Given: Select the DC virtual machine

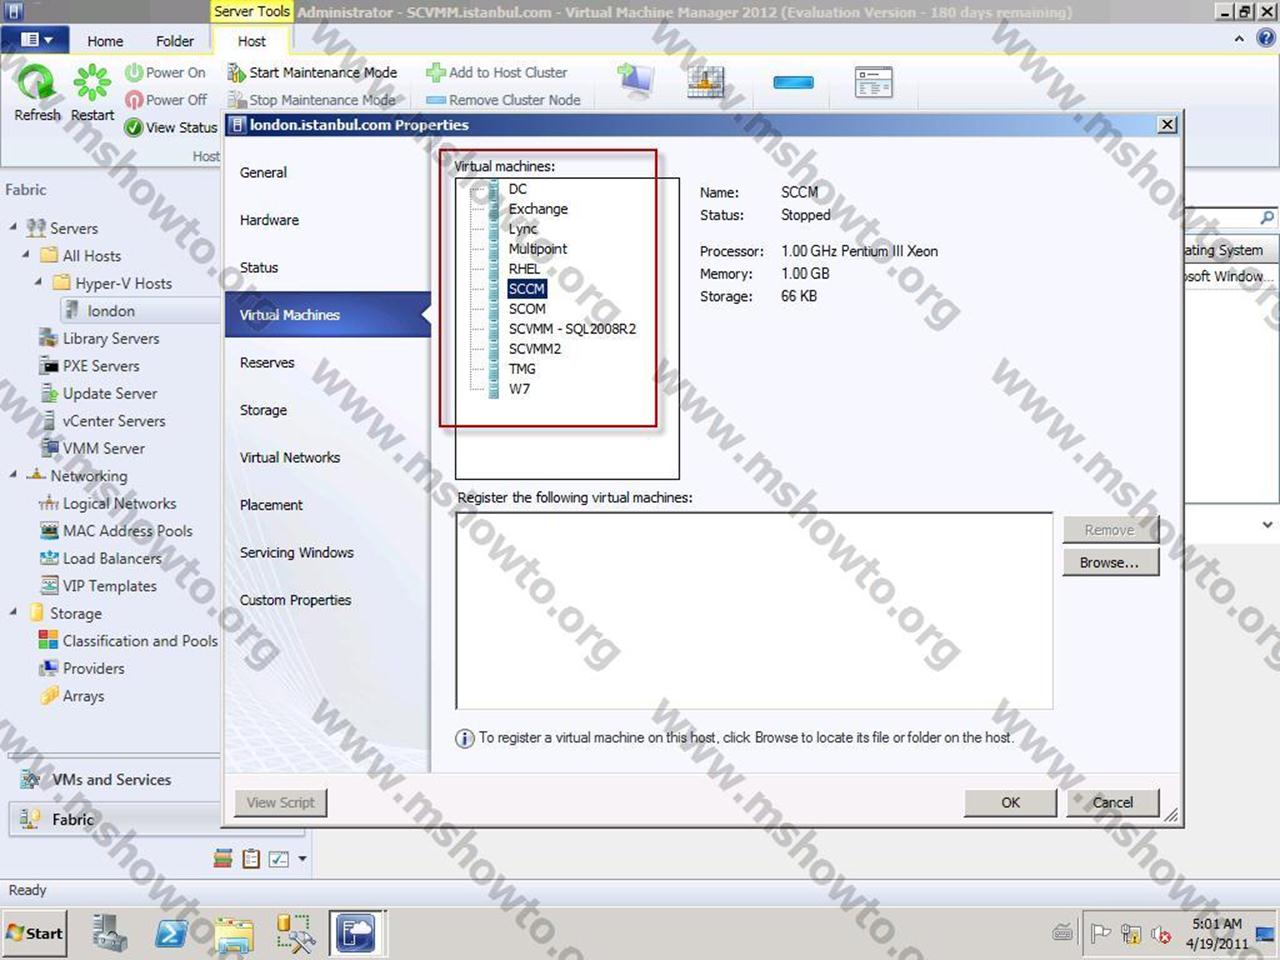Looking at the screenshot, I should click(x=517, y=189).
